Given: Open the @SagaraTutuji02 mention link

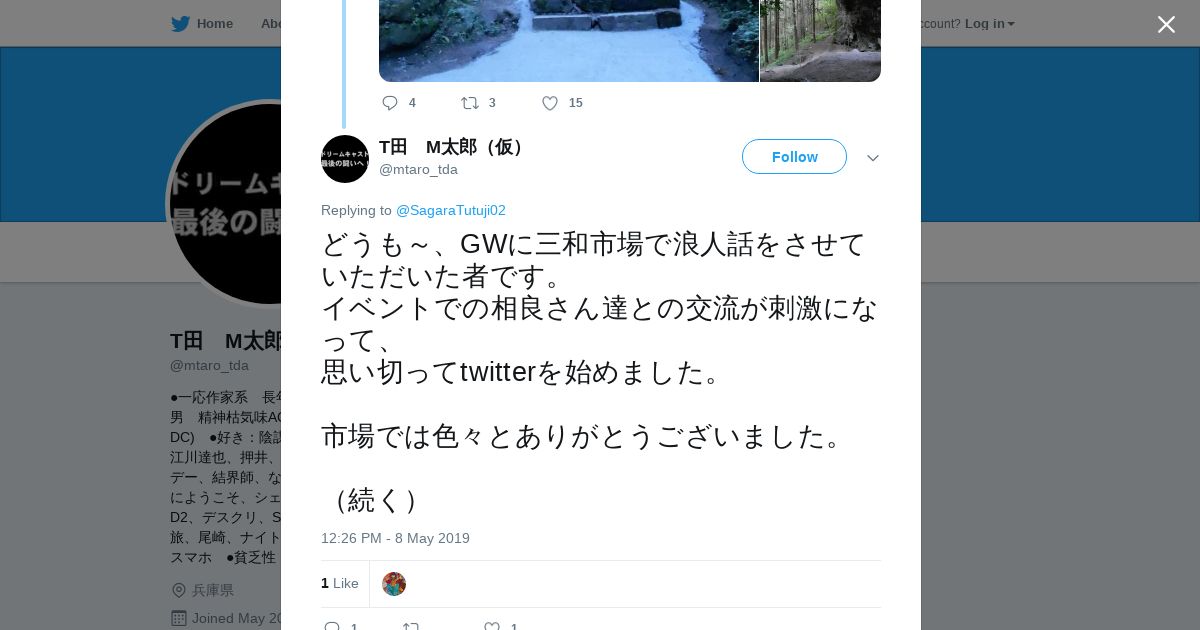Looking at the screenshot, I should (x=451, y=210).
